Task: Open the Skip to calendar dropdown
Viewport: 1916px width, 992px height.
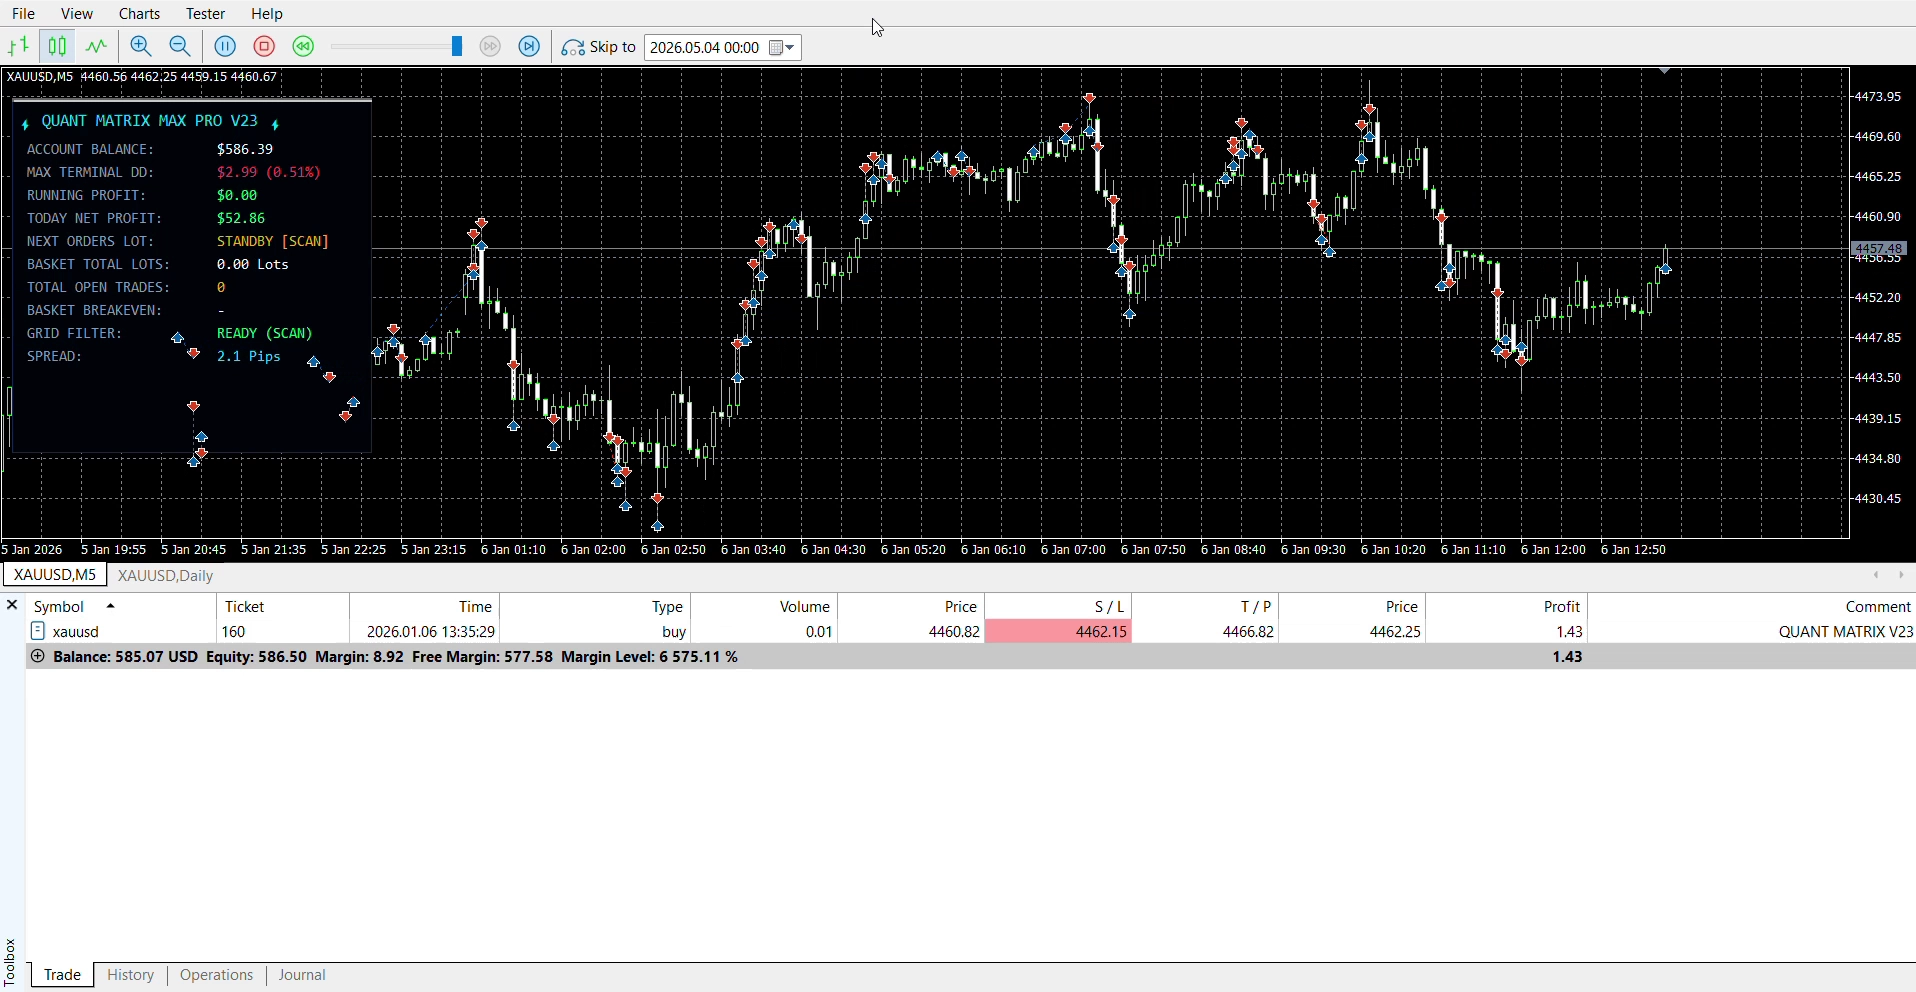Action: (x=784, y=48)
